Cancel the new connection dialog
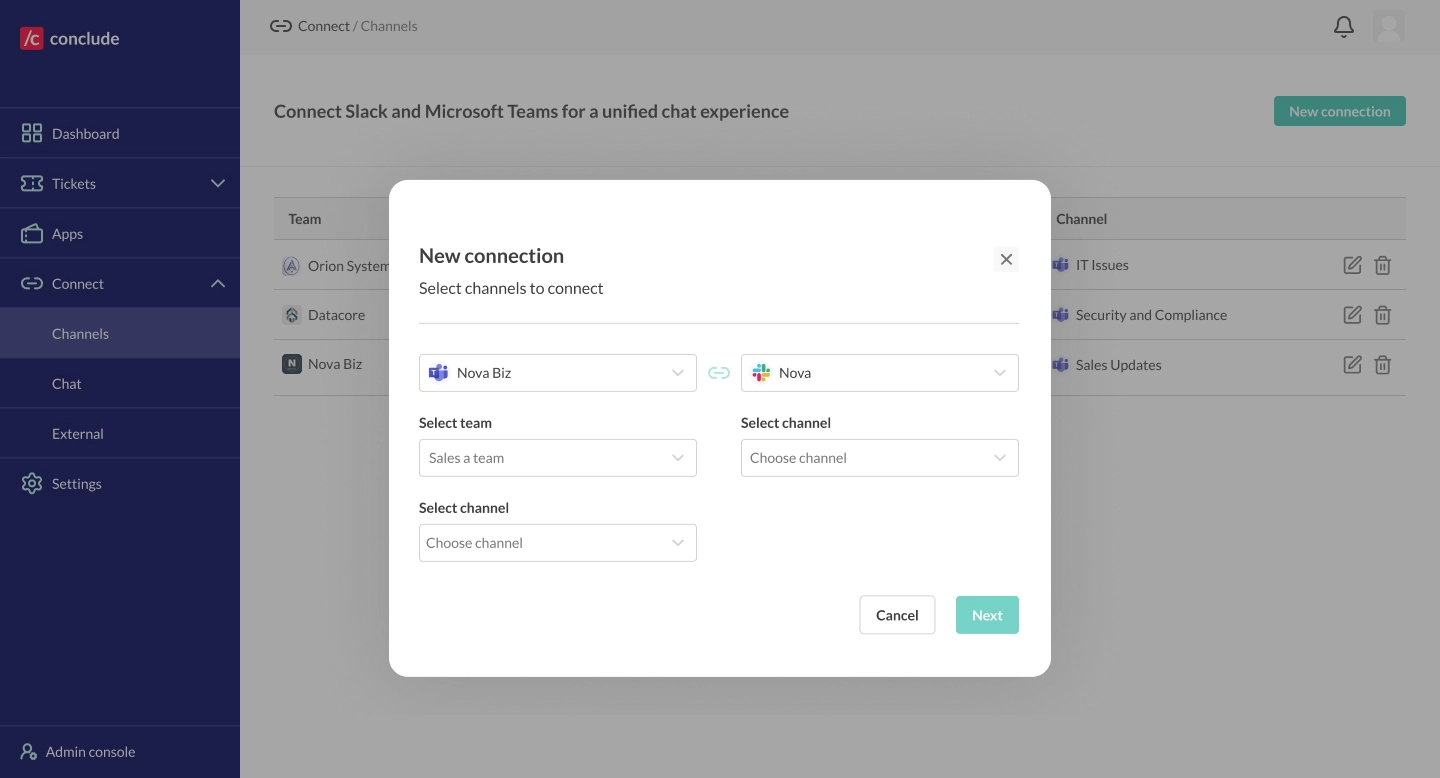 pos(897,615)
